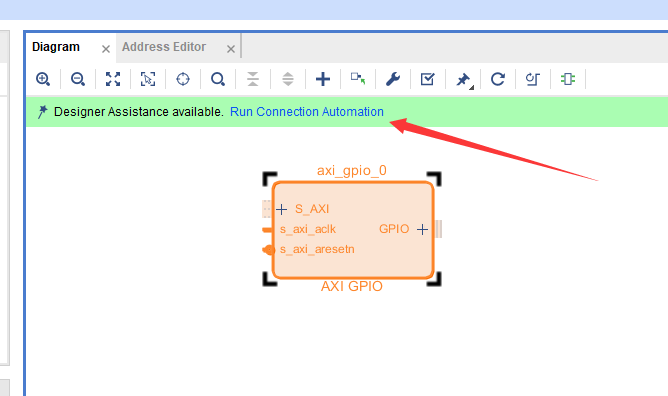The width and height of the screenshot is (668, 396).
Task: Click the Collapse All toolbar icon
Action: [253, 79]
